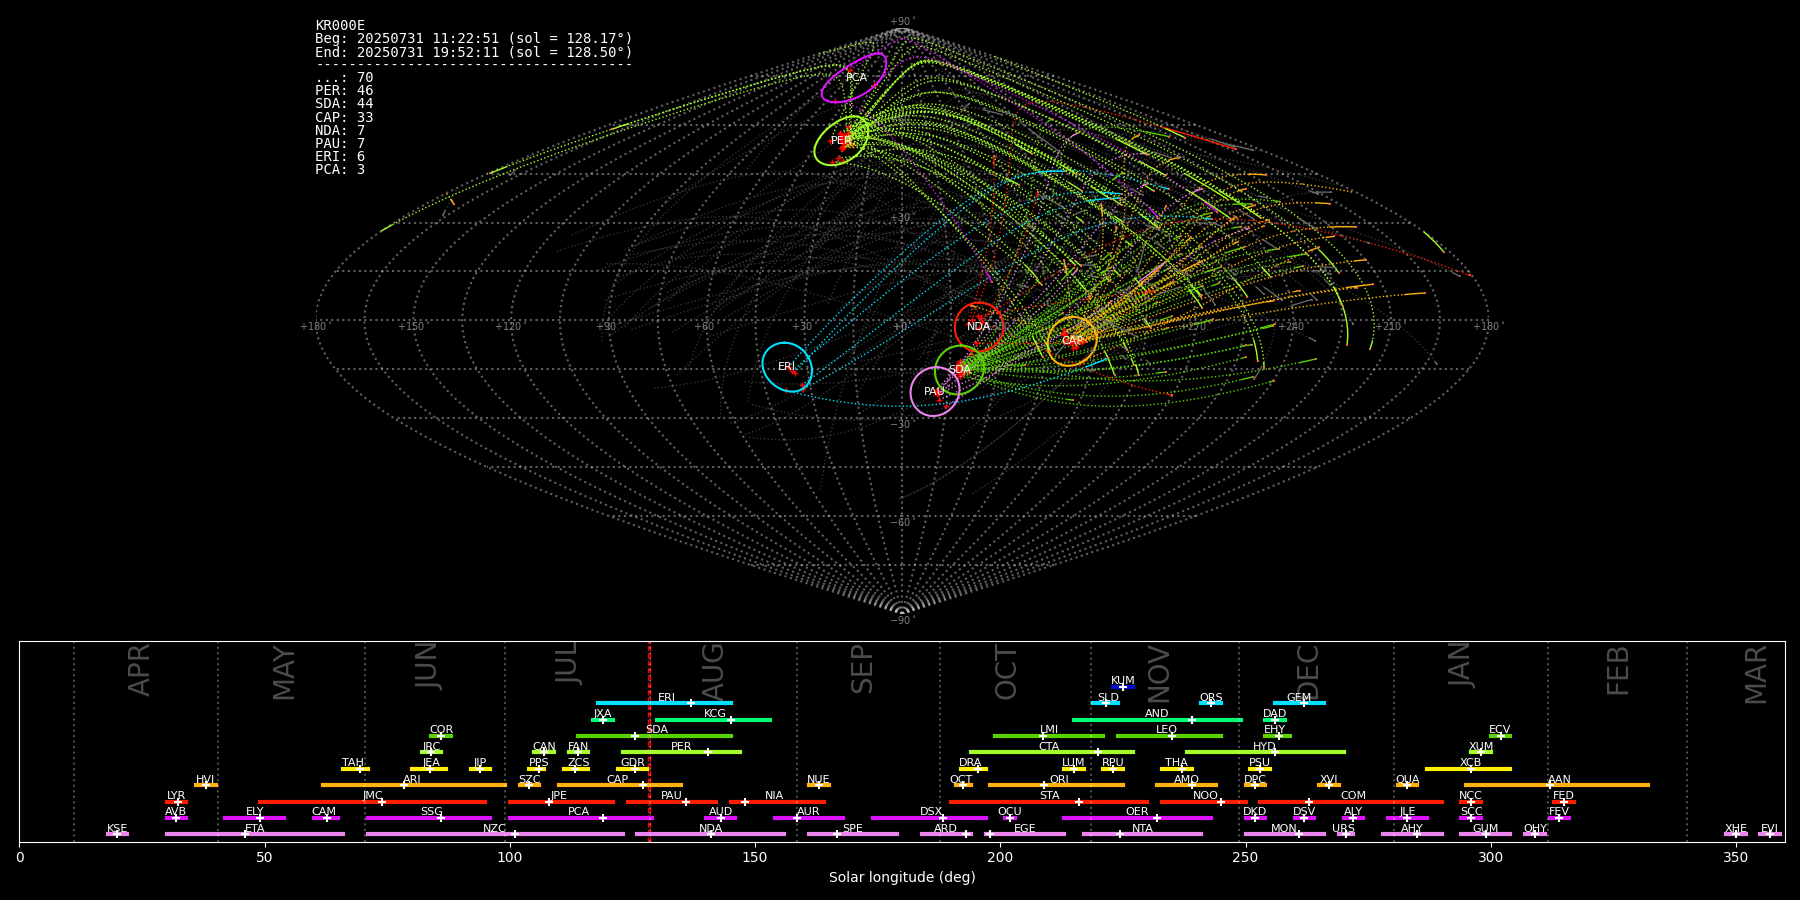Viewport: 1800px width, 900px height.
Task: Select the 'SDA: 44' count entry
Action: click(344, 104)
